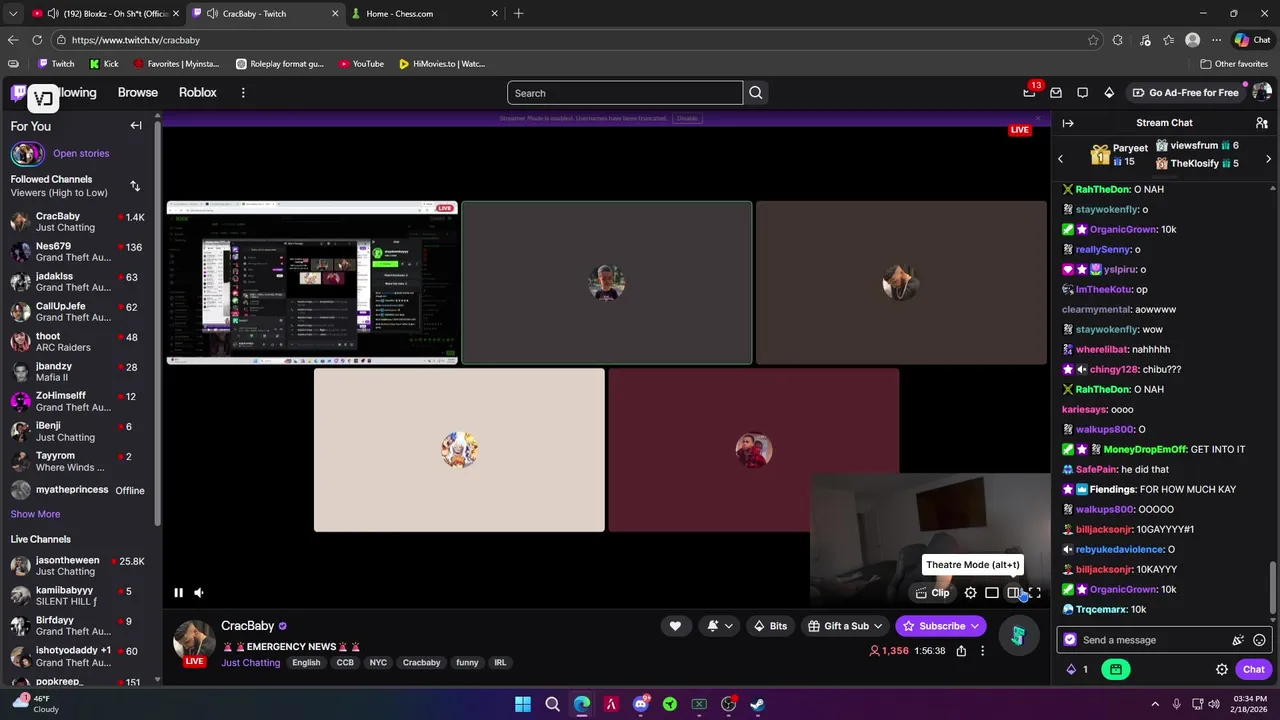This screenshot has height=720, width=1280.
Task: Open stories link in sidebar
Action: [81, 153]
